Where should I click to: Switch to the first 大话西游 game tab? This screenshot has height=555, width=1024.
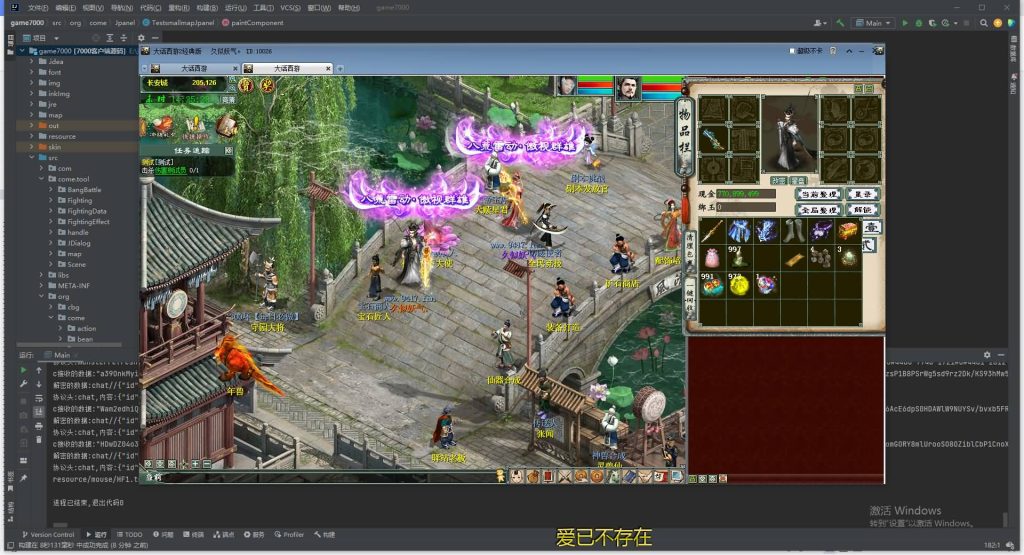(197, 69)
